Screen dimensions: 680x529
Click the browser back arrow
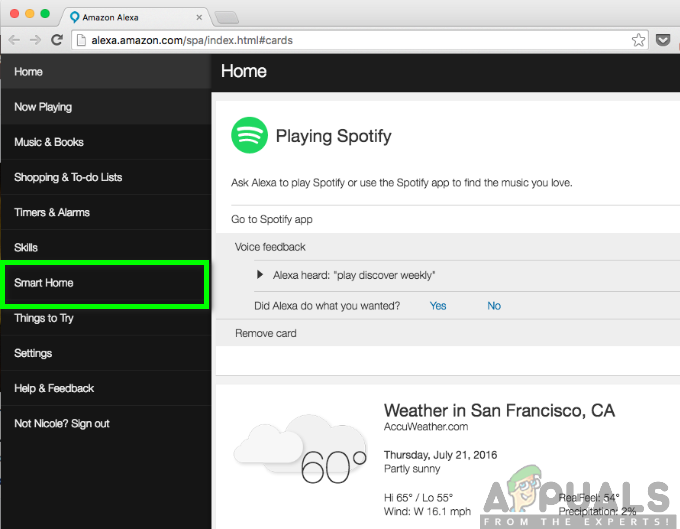click(14, 40)
